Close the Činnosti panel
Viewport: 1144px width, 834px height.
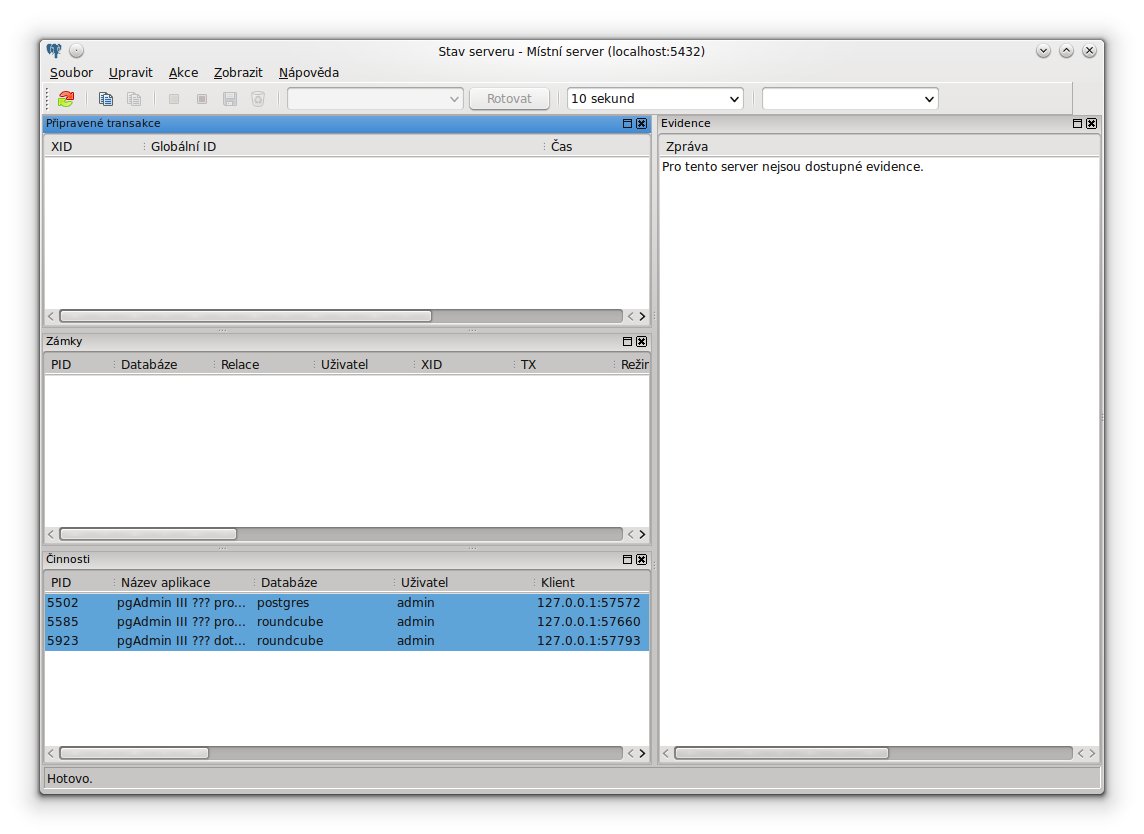tap(641, 560)
